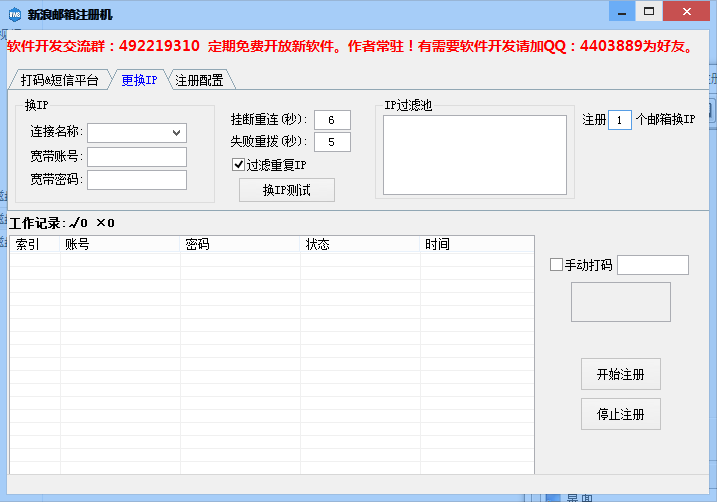Click the app icon in title bar
The height and width of the screenshot is (502, 717).
click(15, 14)
